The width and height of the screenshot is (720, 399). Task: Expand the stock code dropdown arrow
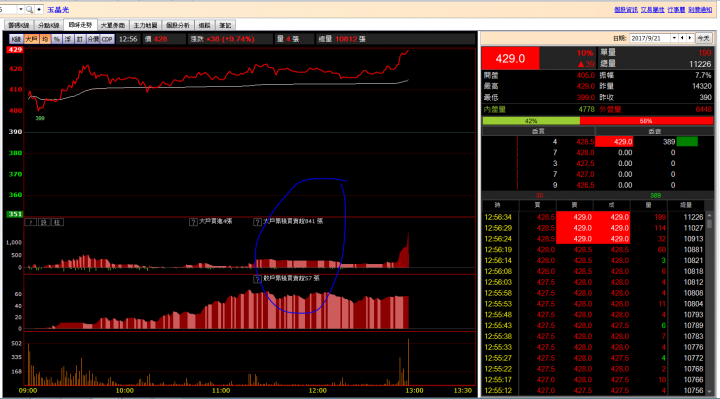coord(21,9)
